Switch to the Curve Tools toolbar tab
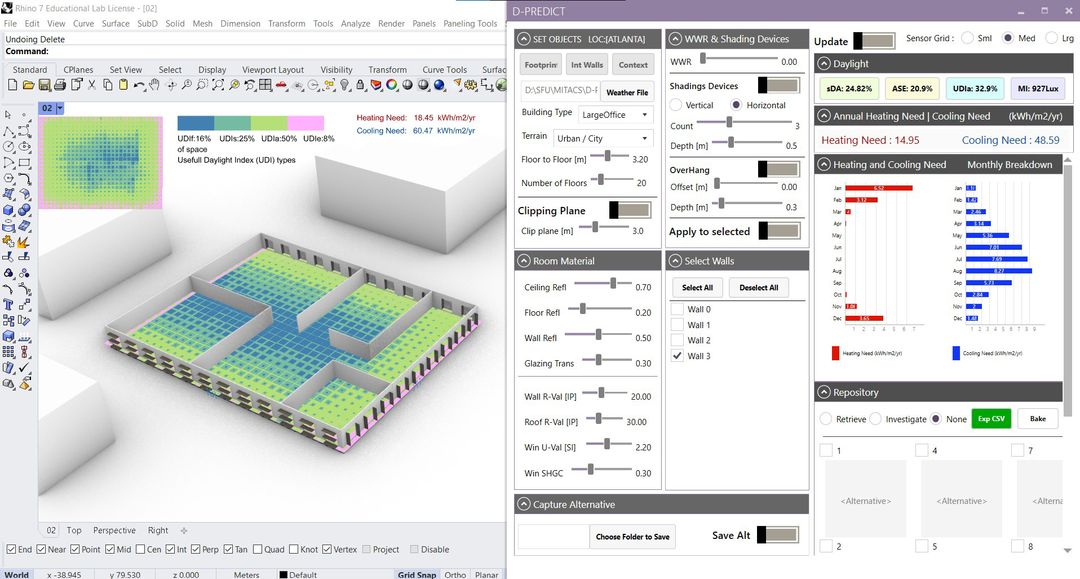The height and width of the screenshot is (579, 1080). (x=444, y=70)
